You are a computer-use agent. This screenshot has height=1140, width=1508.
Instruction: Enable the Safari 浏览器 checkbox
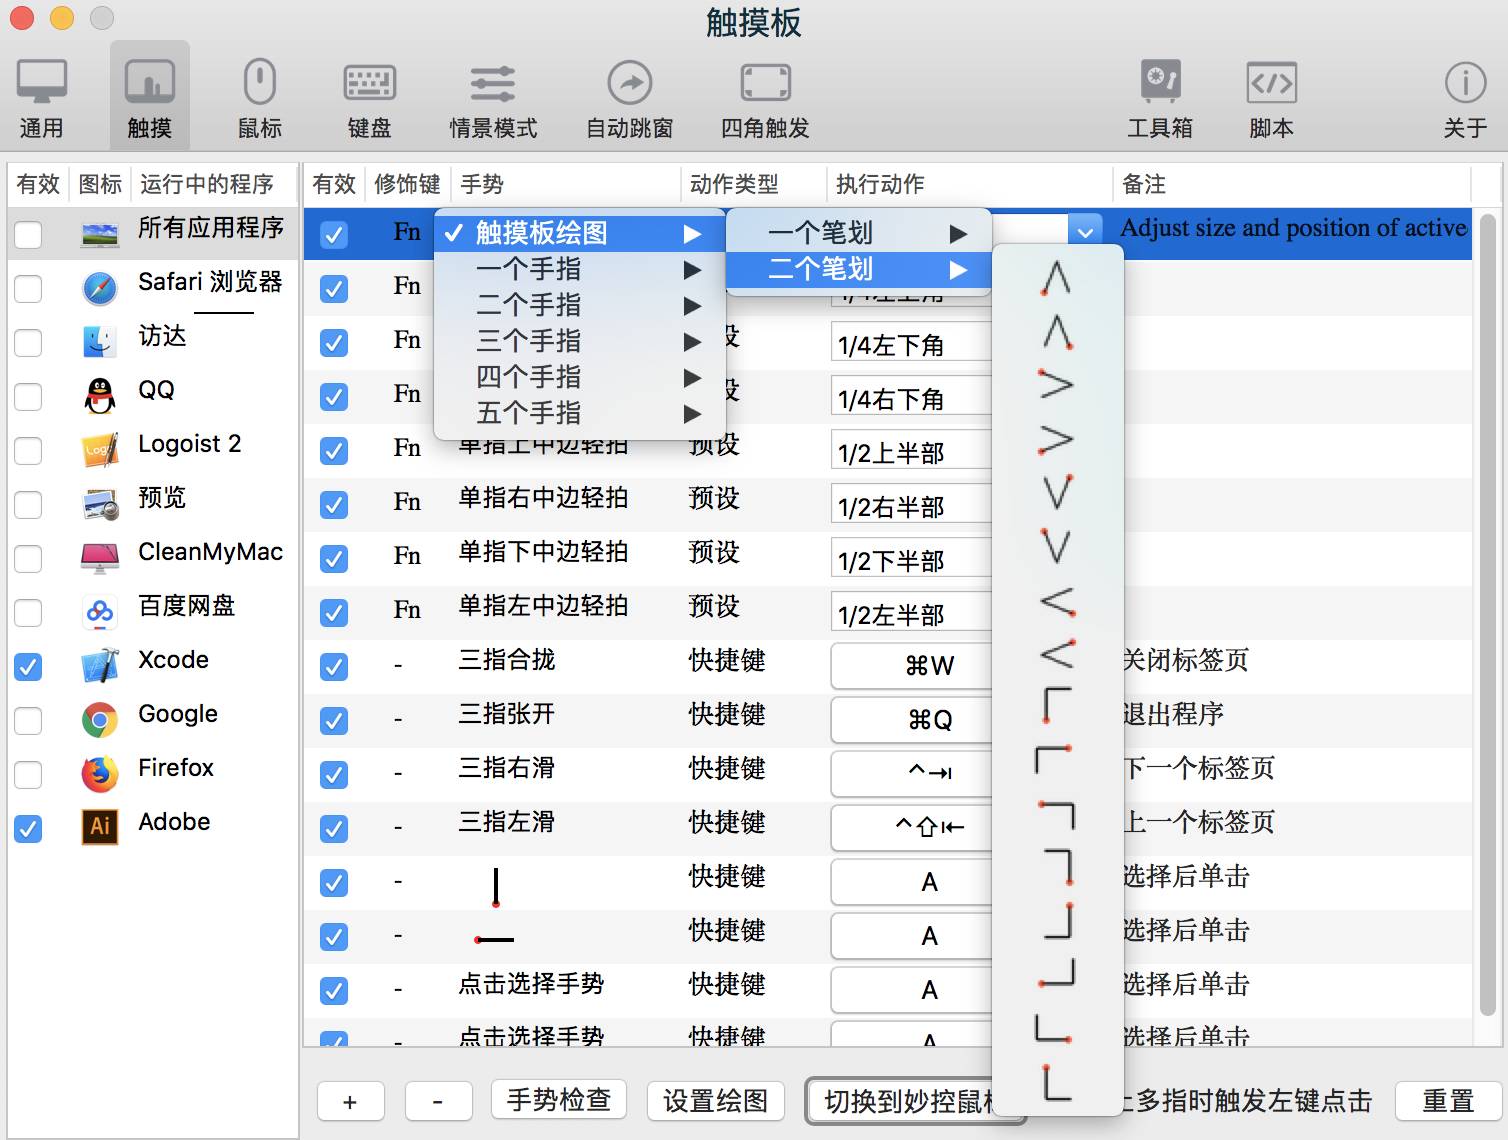coord(28,289)
